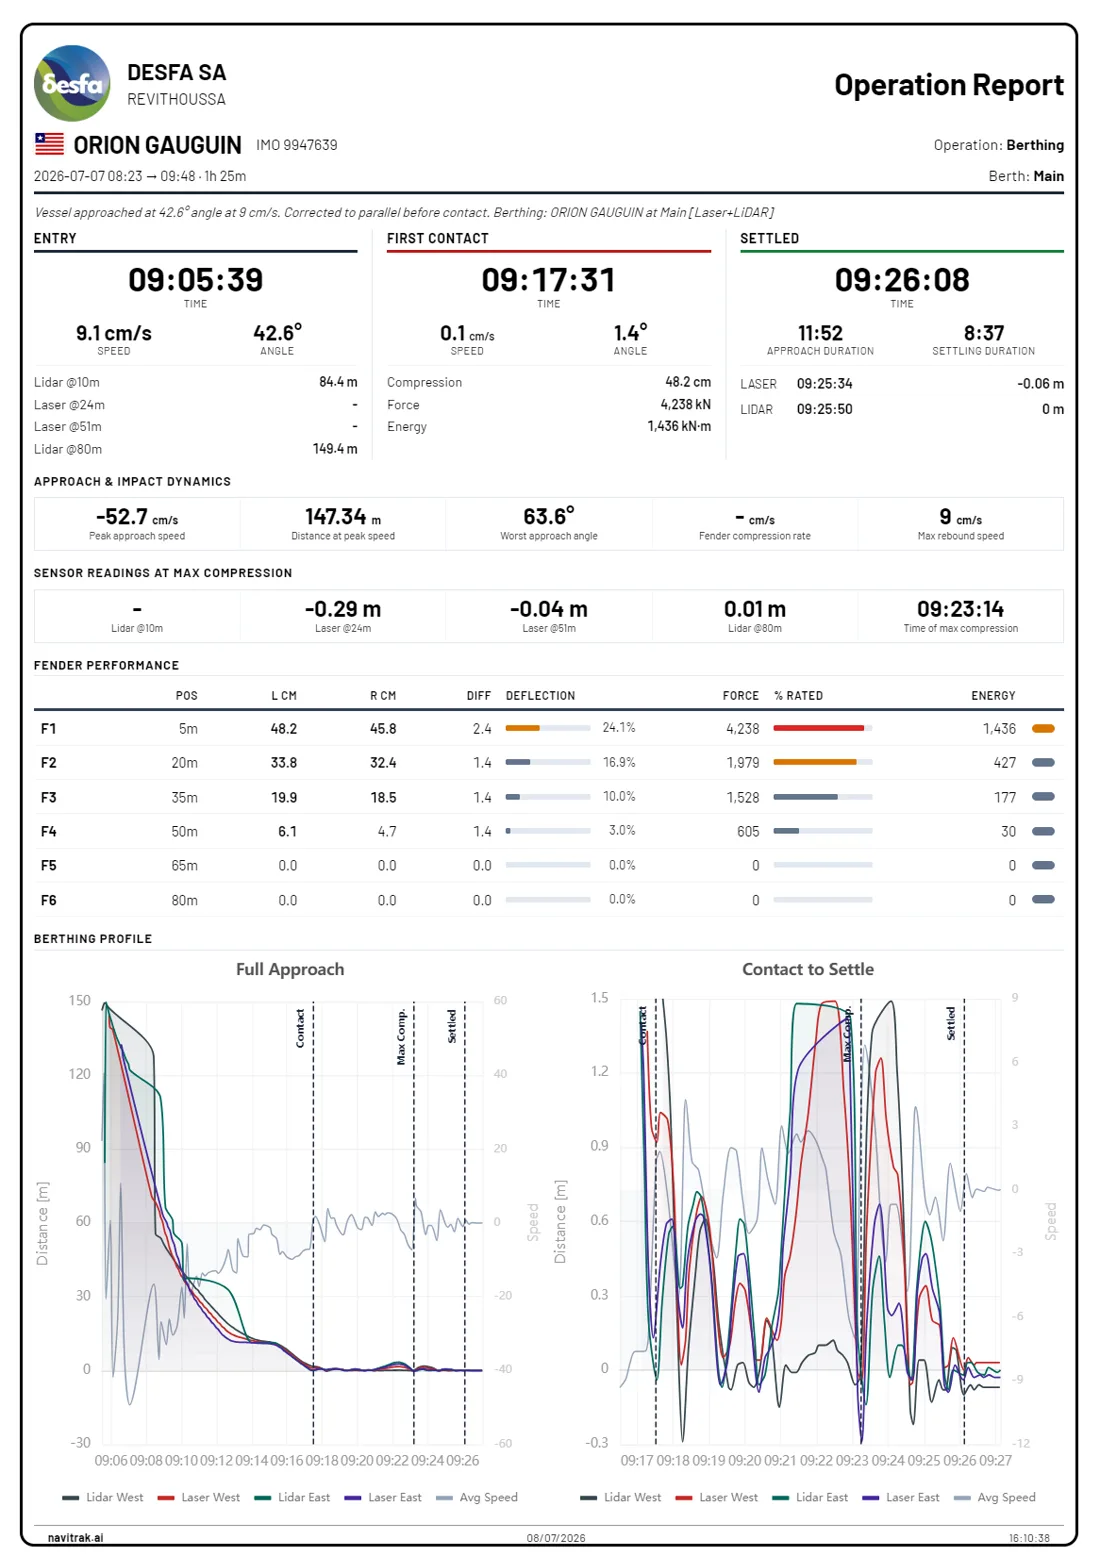
Task: Click the Energy 1,436 kN·m value
Action: [679, 426]
